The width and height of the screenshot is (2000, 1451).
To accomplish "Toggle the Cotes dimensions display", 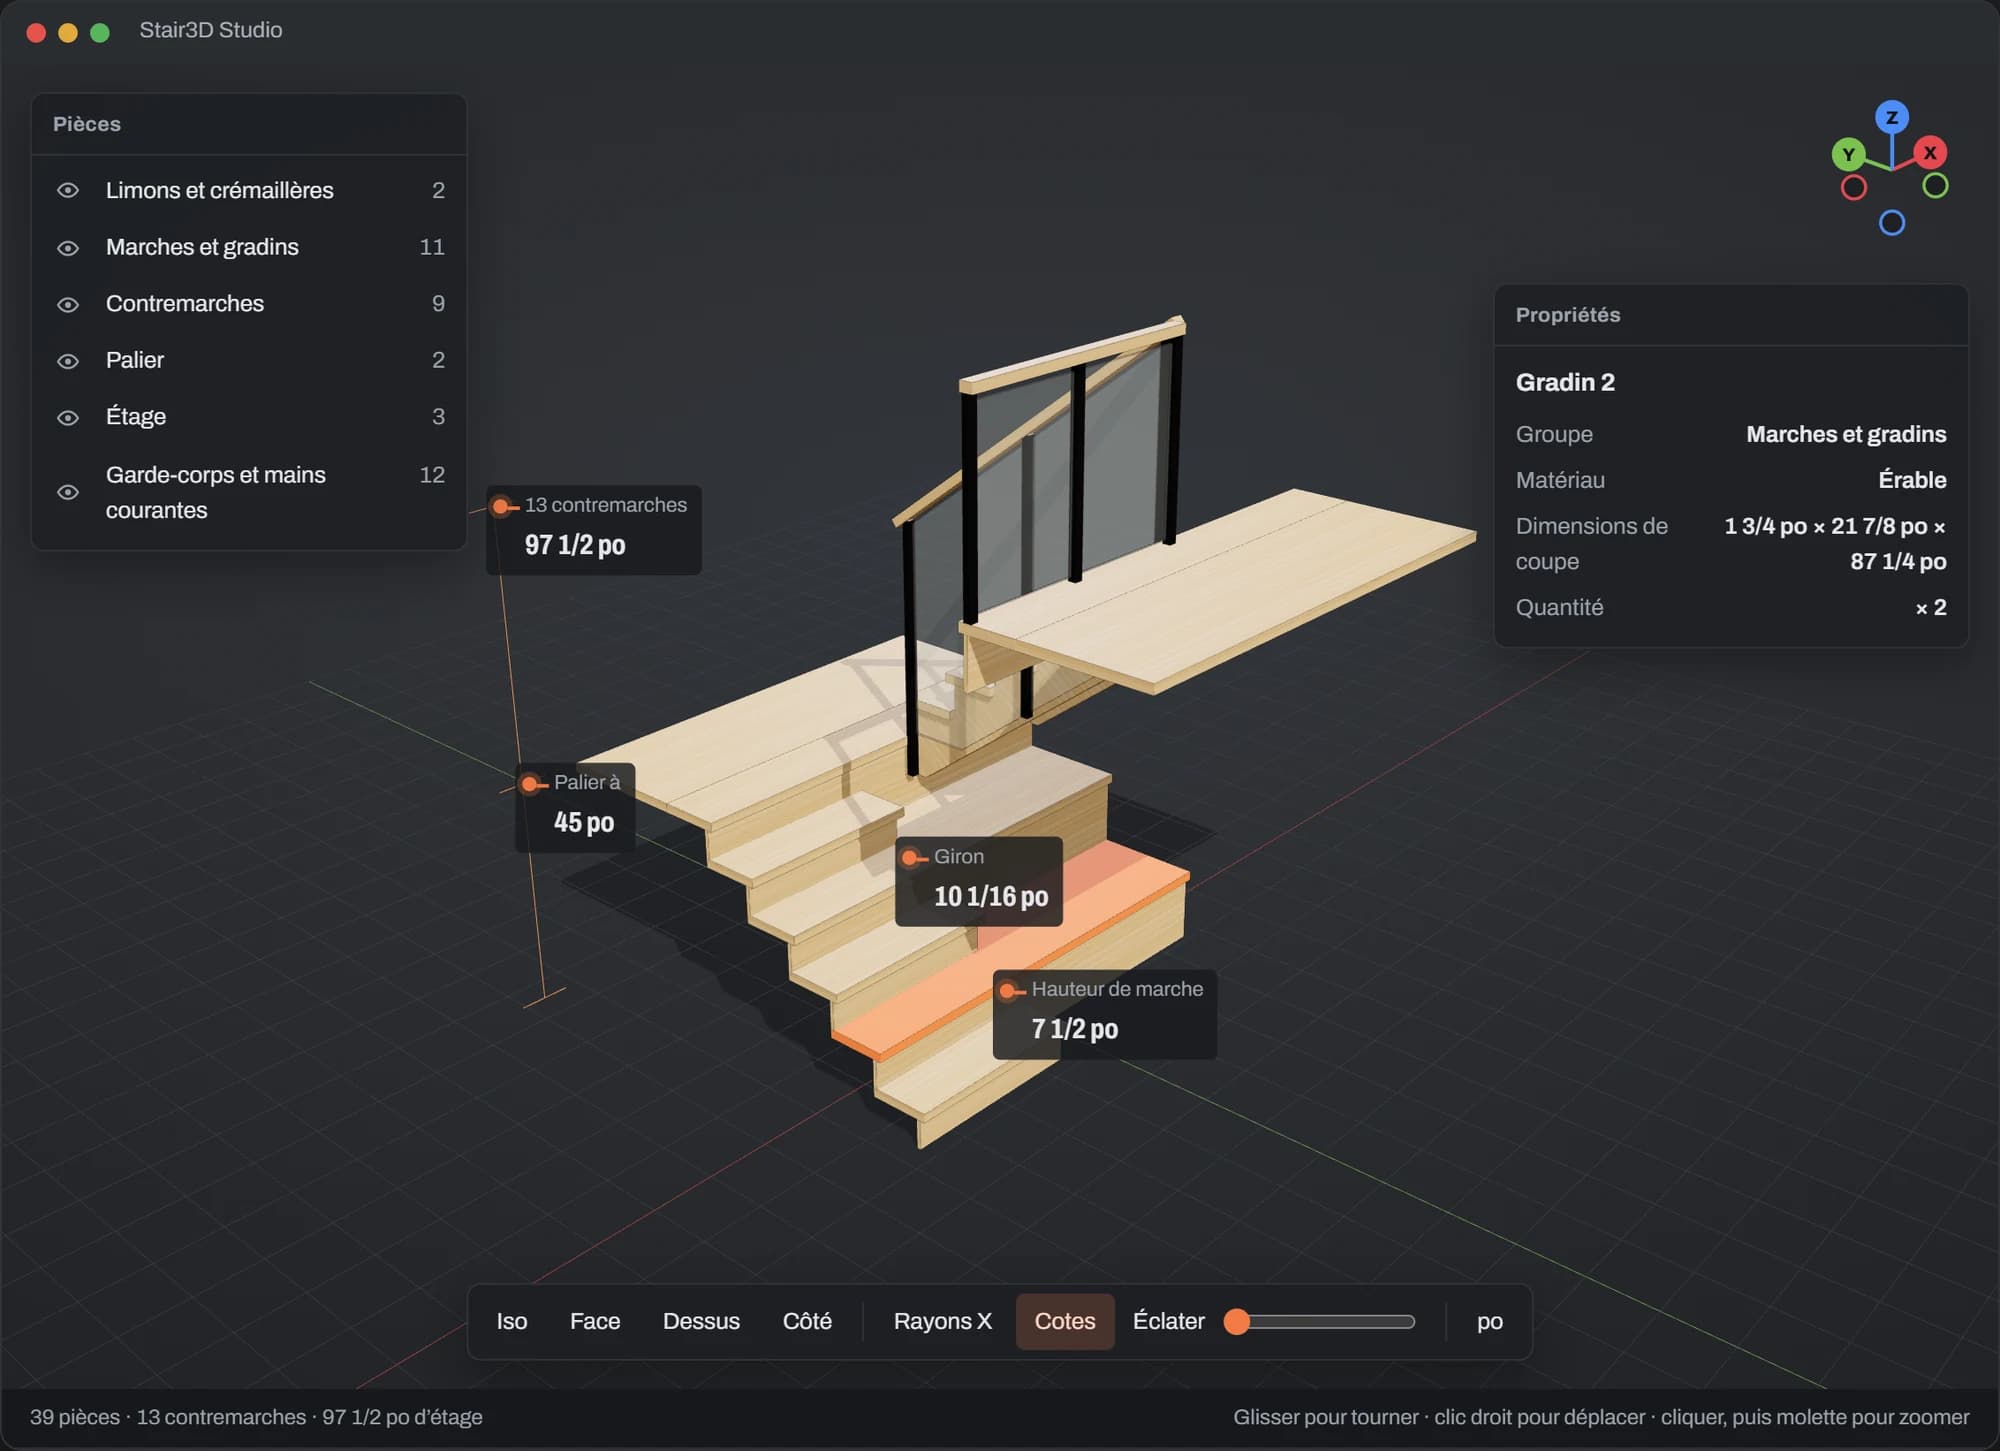I will (1065, 1321).
